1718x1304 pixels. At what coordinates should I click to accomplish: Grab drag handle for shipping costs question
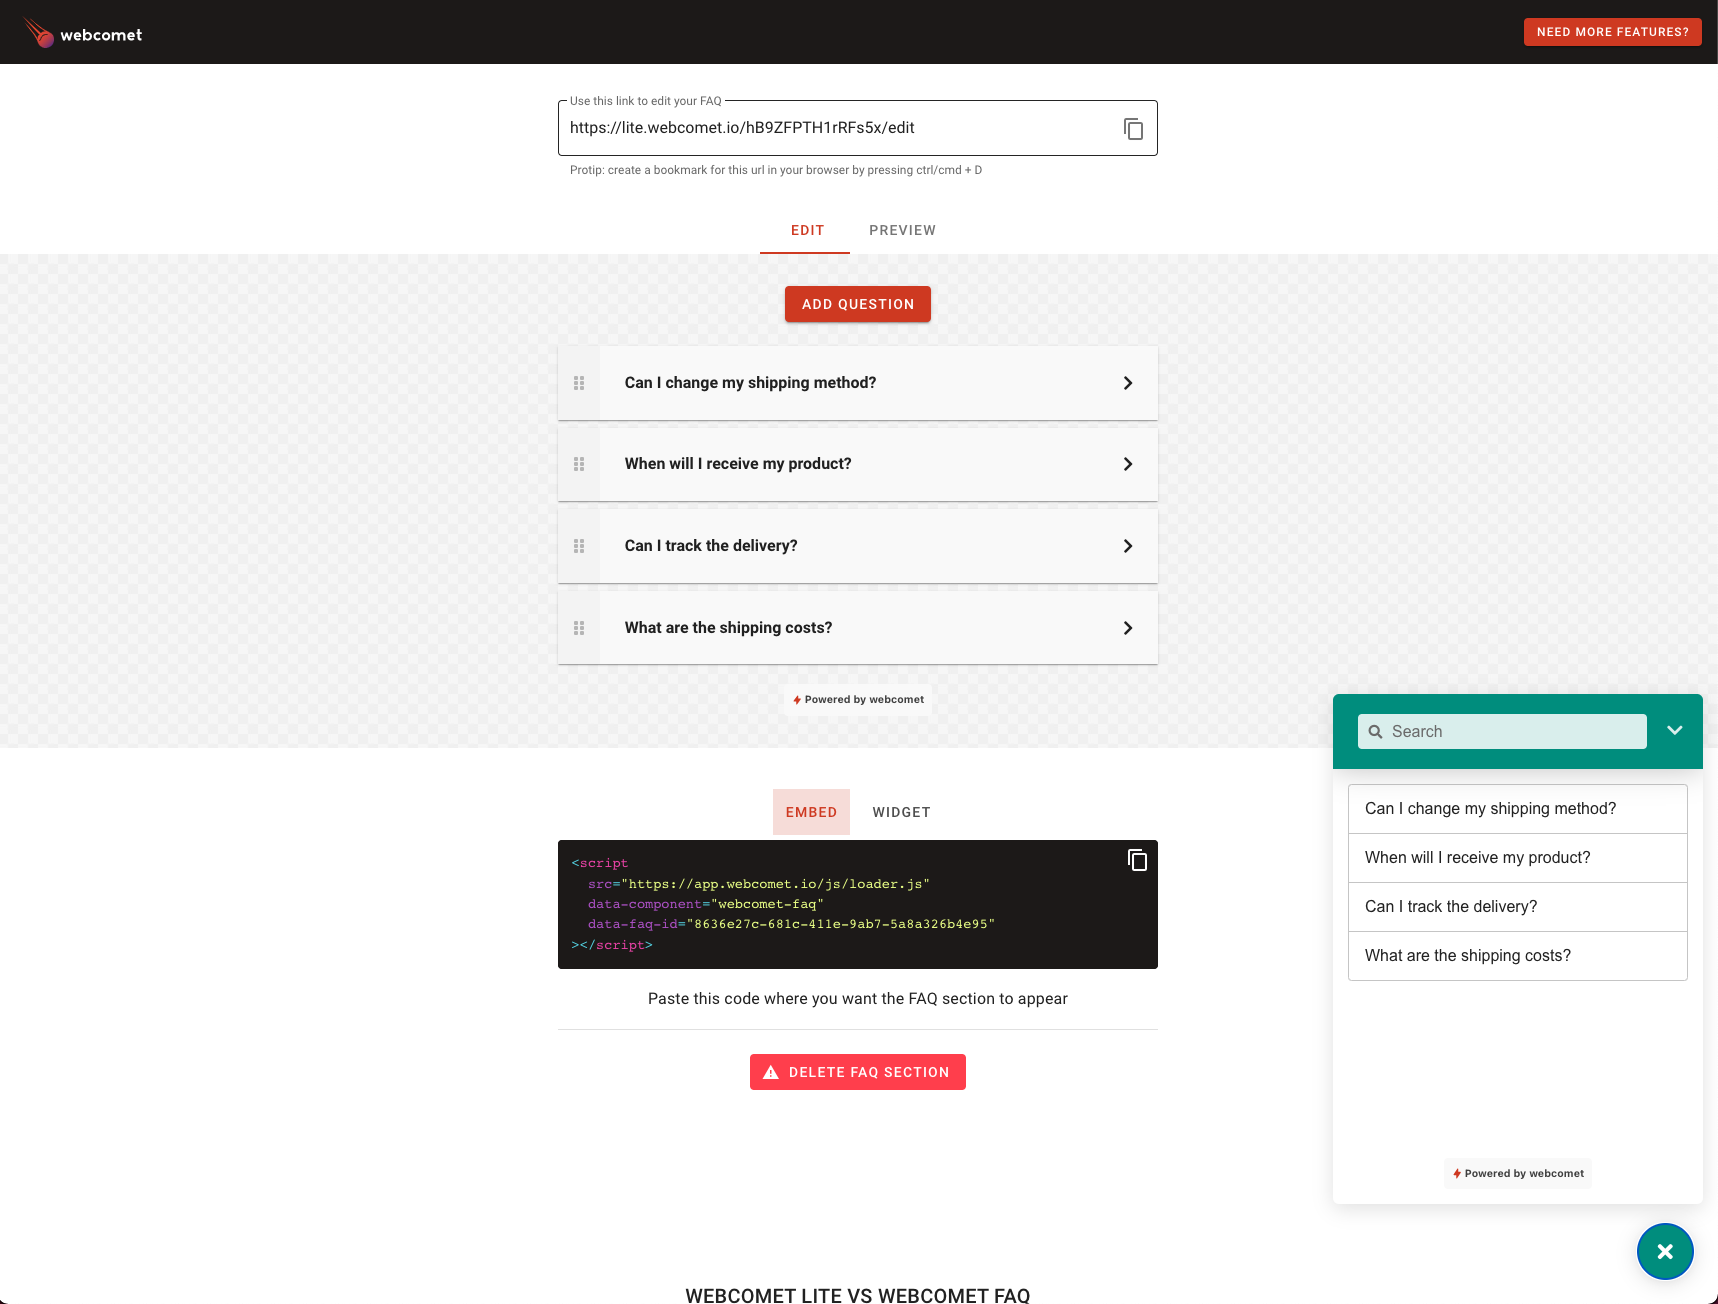point(579,628)
